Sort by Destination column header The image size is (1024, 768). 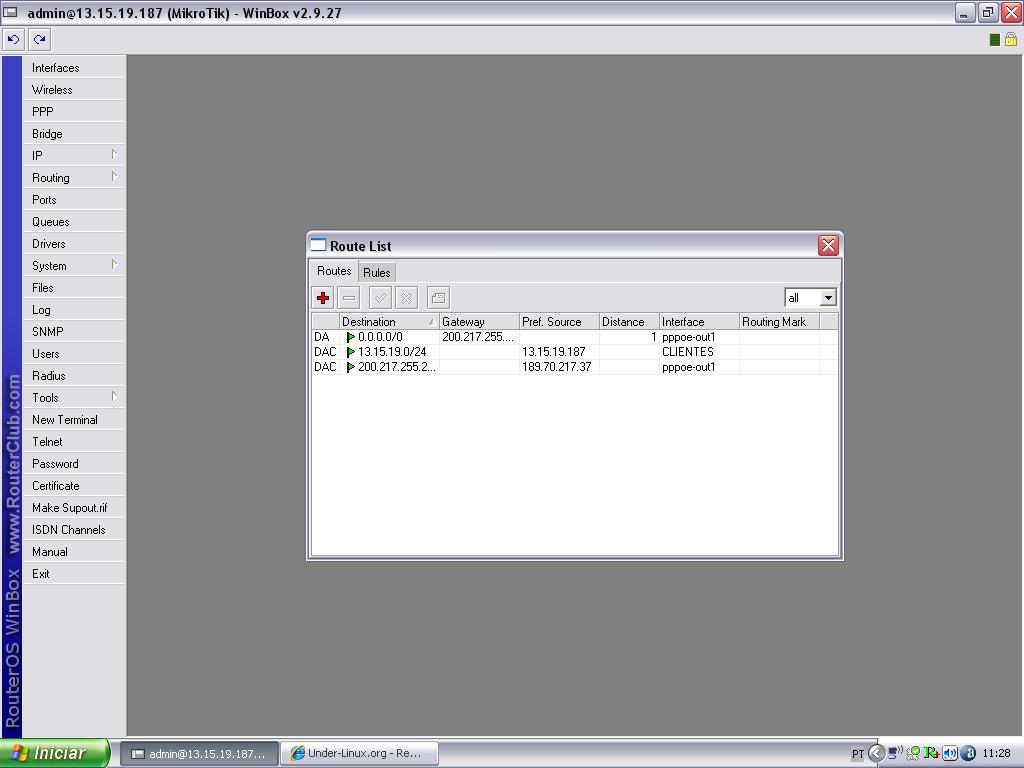389,322
